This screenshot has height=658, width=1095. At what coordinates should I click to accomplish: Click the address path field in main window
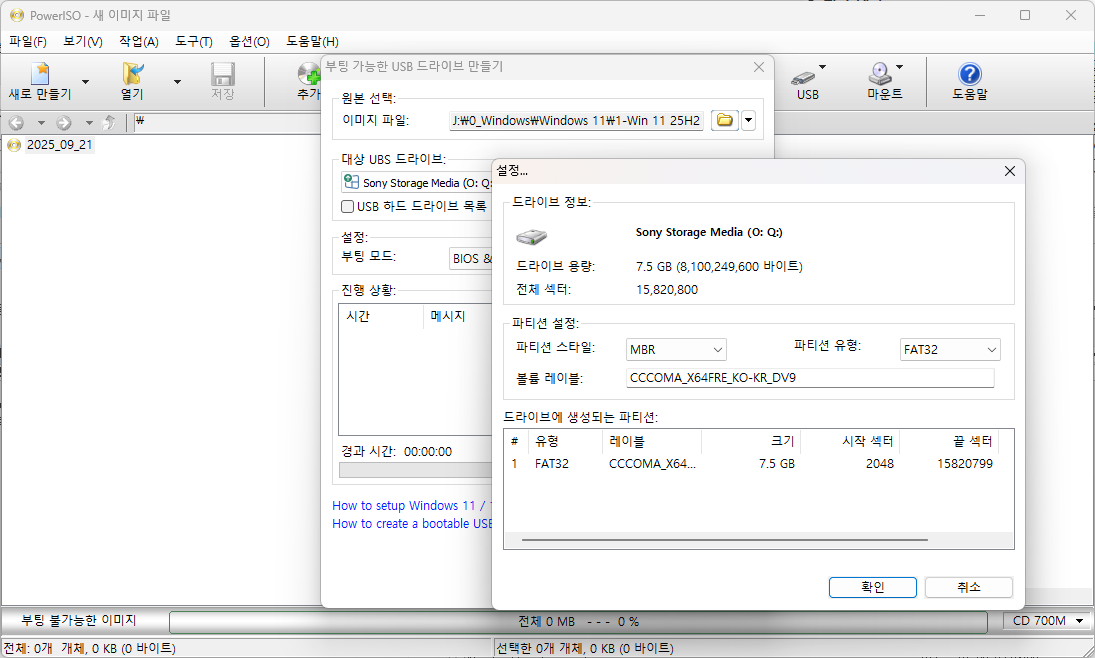click(226, 122)
